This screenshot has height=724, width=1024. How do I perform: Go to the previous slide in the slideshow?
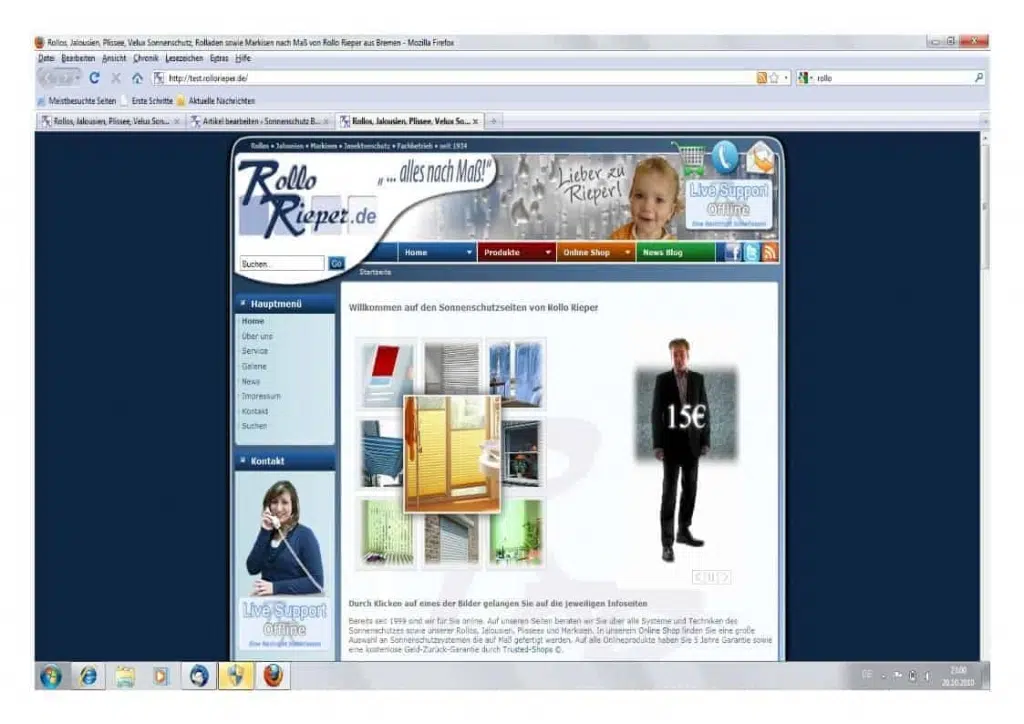(698, 577)
